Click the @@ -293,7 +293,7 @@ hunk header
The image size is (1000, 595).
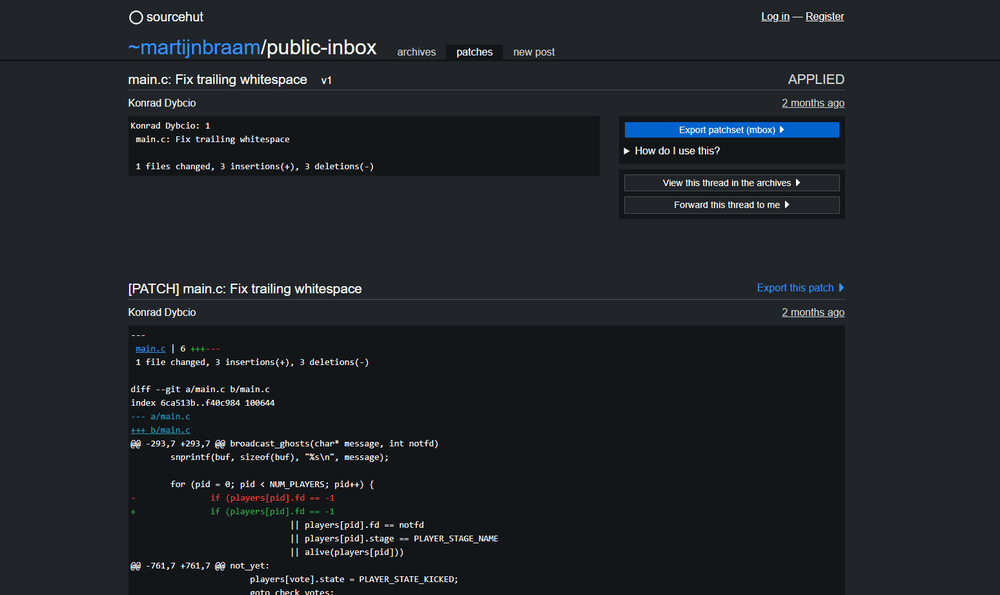point(284,444)
